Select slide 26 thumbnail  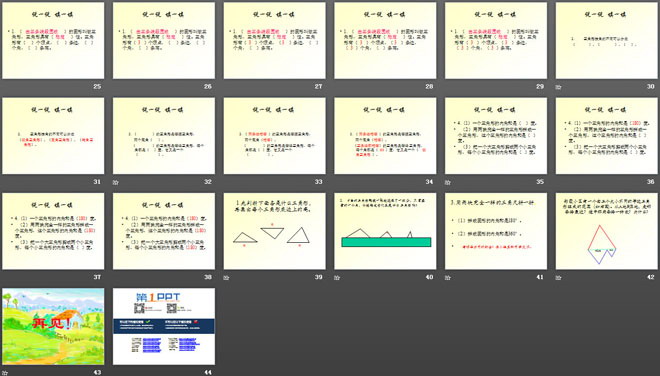164,40
